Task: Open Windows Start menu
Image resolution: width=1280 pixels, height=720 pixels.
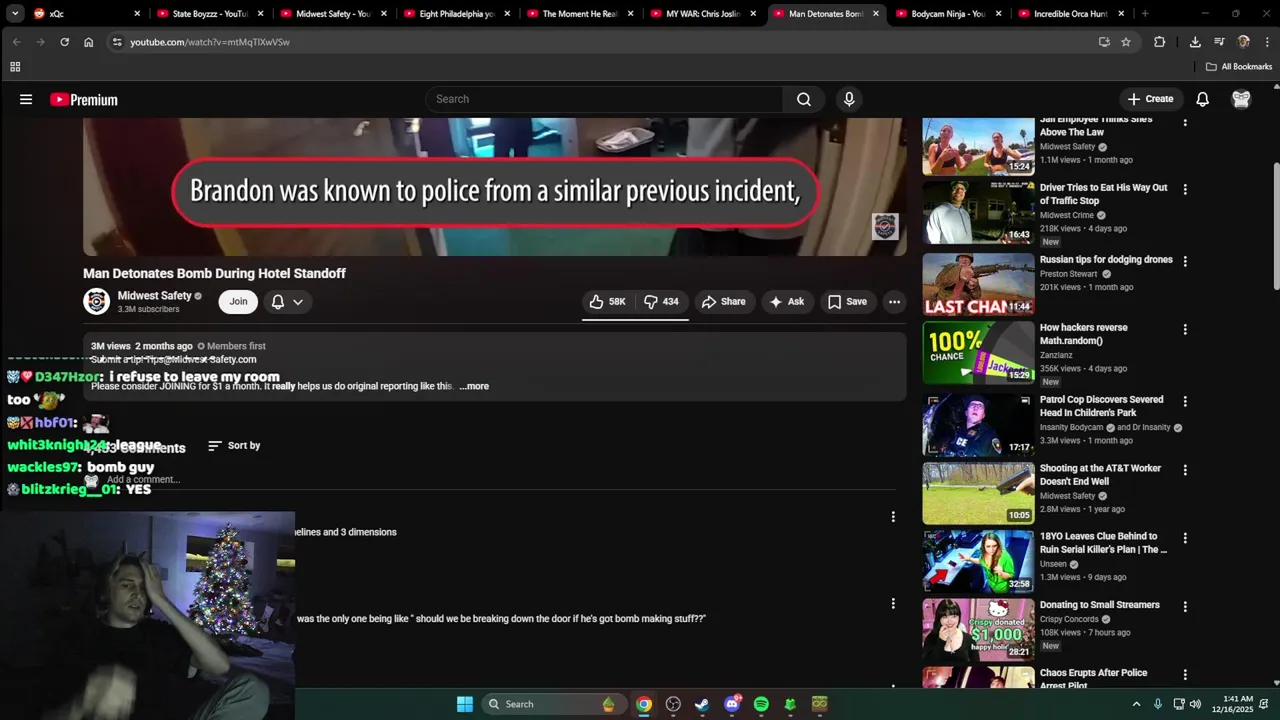Action: [465, 704]
